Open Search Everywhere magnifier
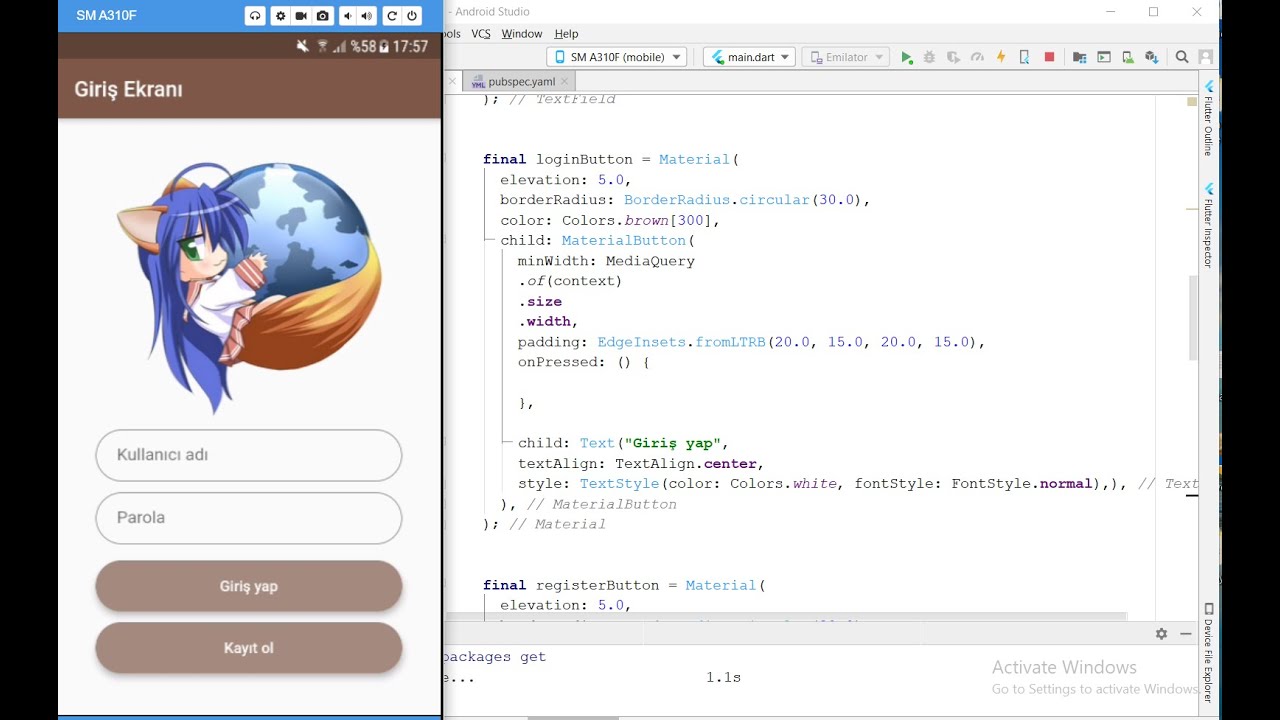The height and width of the screenshot is (720, 1280). click(x=1182, y=58)
